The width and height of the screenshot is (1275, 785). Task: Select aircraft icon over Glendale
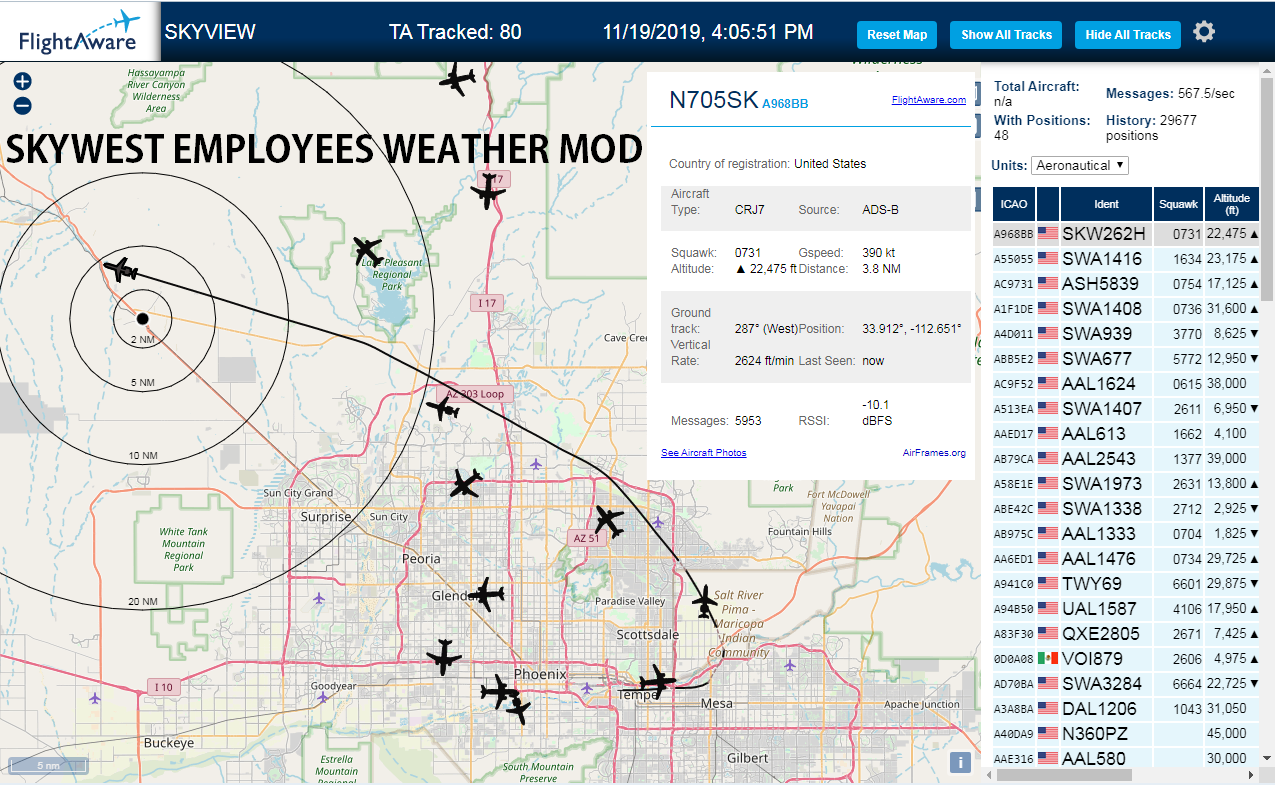[x=486, y=595]
